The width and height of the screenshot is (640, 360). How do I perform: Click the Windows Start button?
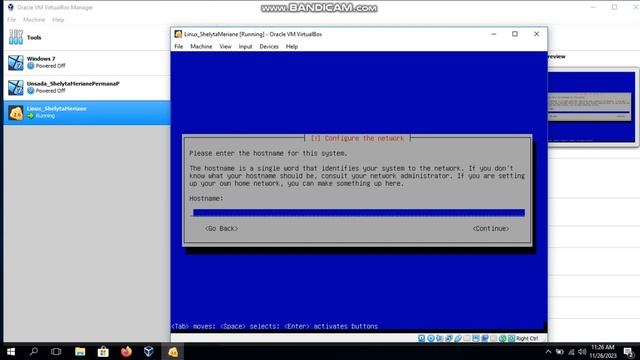(x=11, y=351)
